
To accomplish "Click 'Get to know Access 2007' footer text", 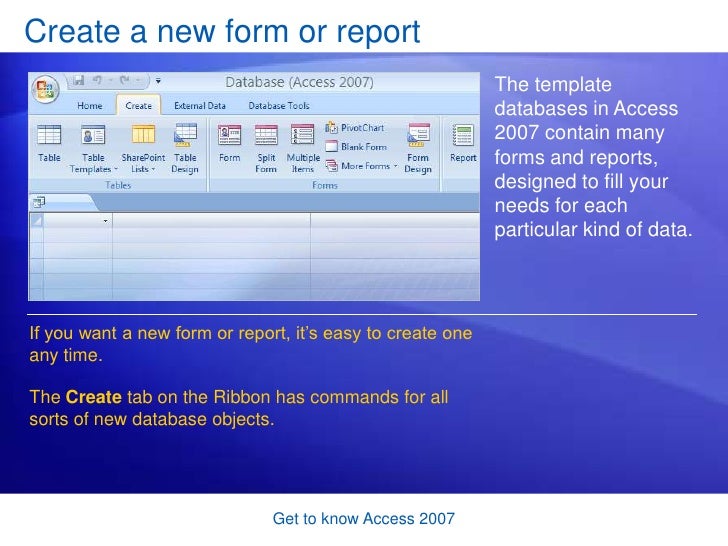I will pos(364,519).
